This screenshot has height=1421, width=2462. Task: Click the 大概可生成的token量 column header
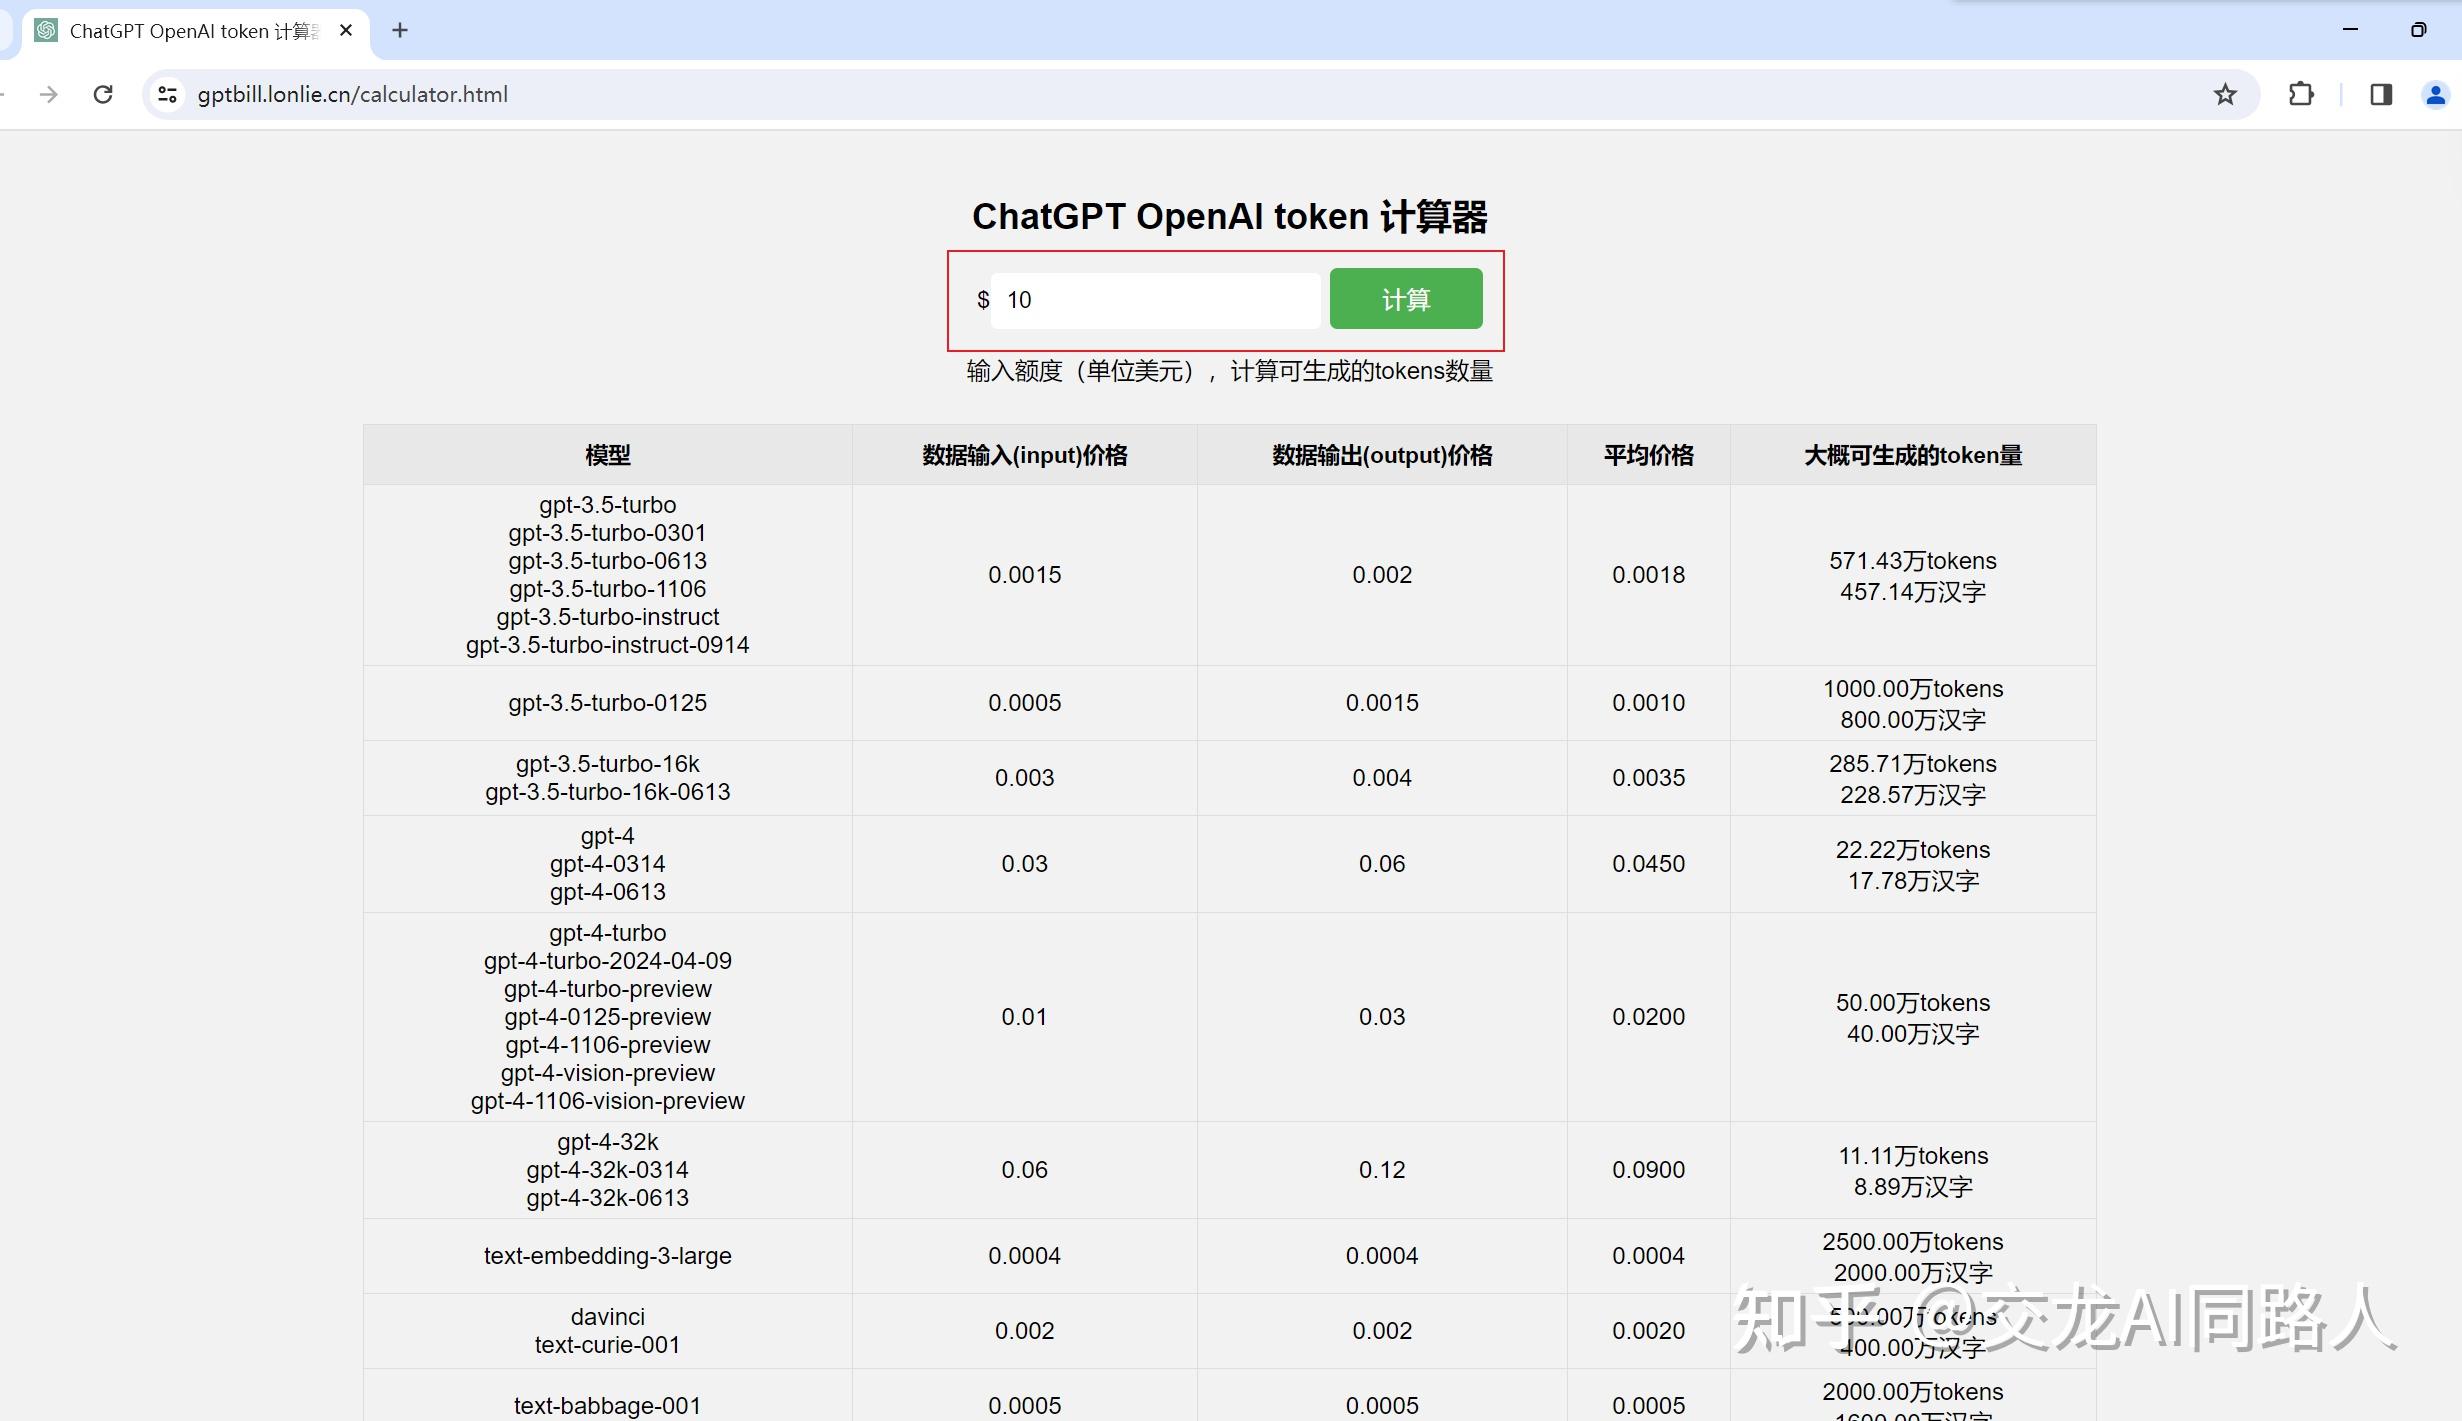tap(1913, 455)
